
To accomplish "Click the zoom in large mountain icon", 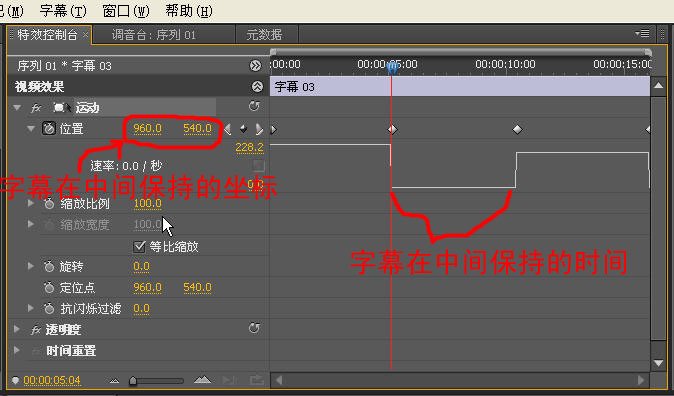I will click(x=202, y=380).
